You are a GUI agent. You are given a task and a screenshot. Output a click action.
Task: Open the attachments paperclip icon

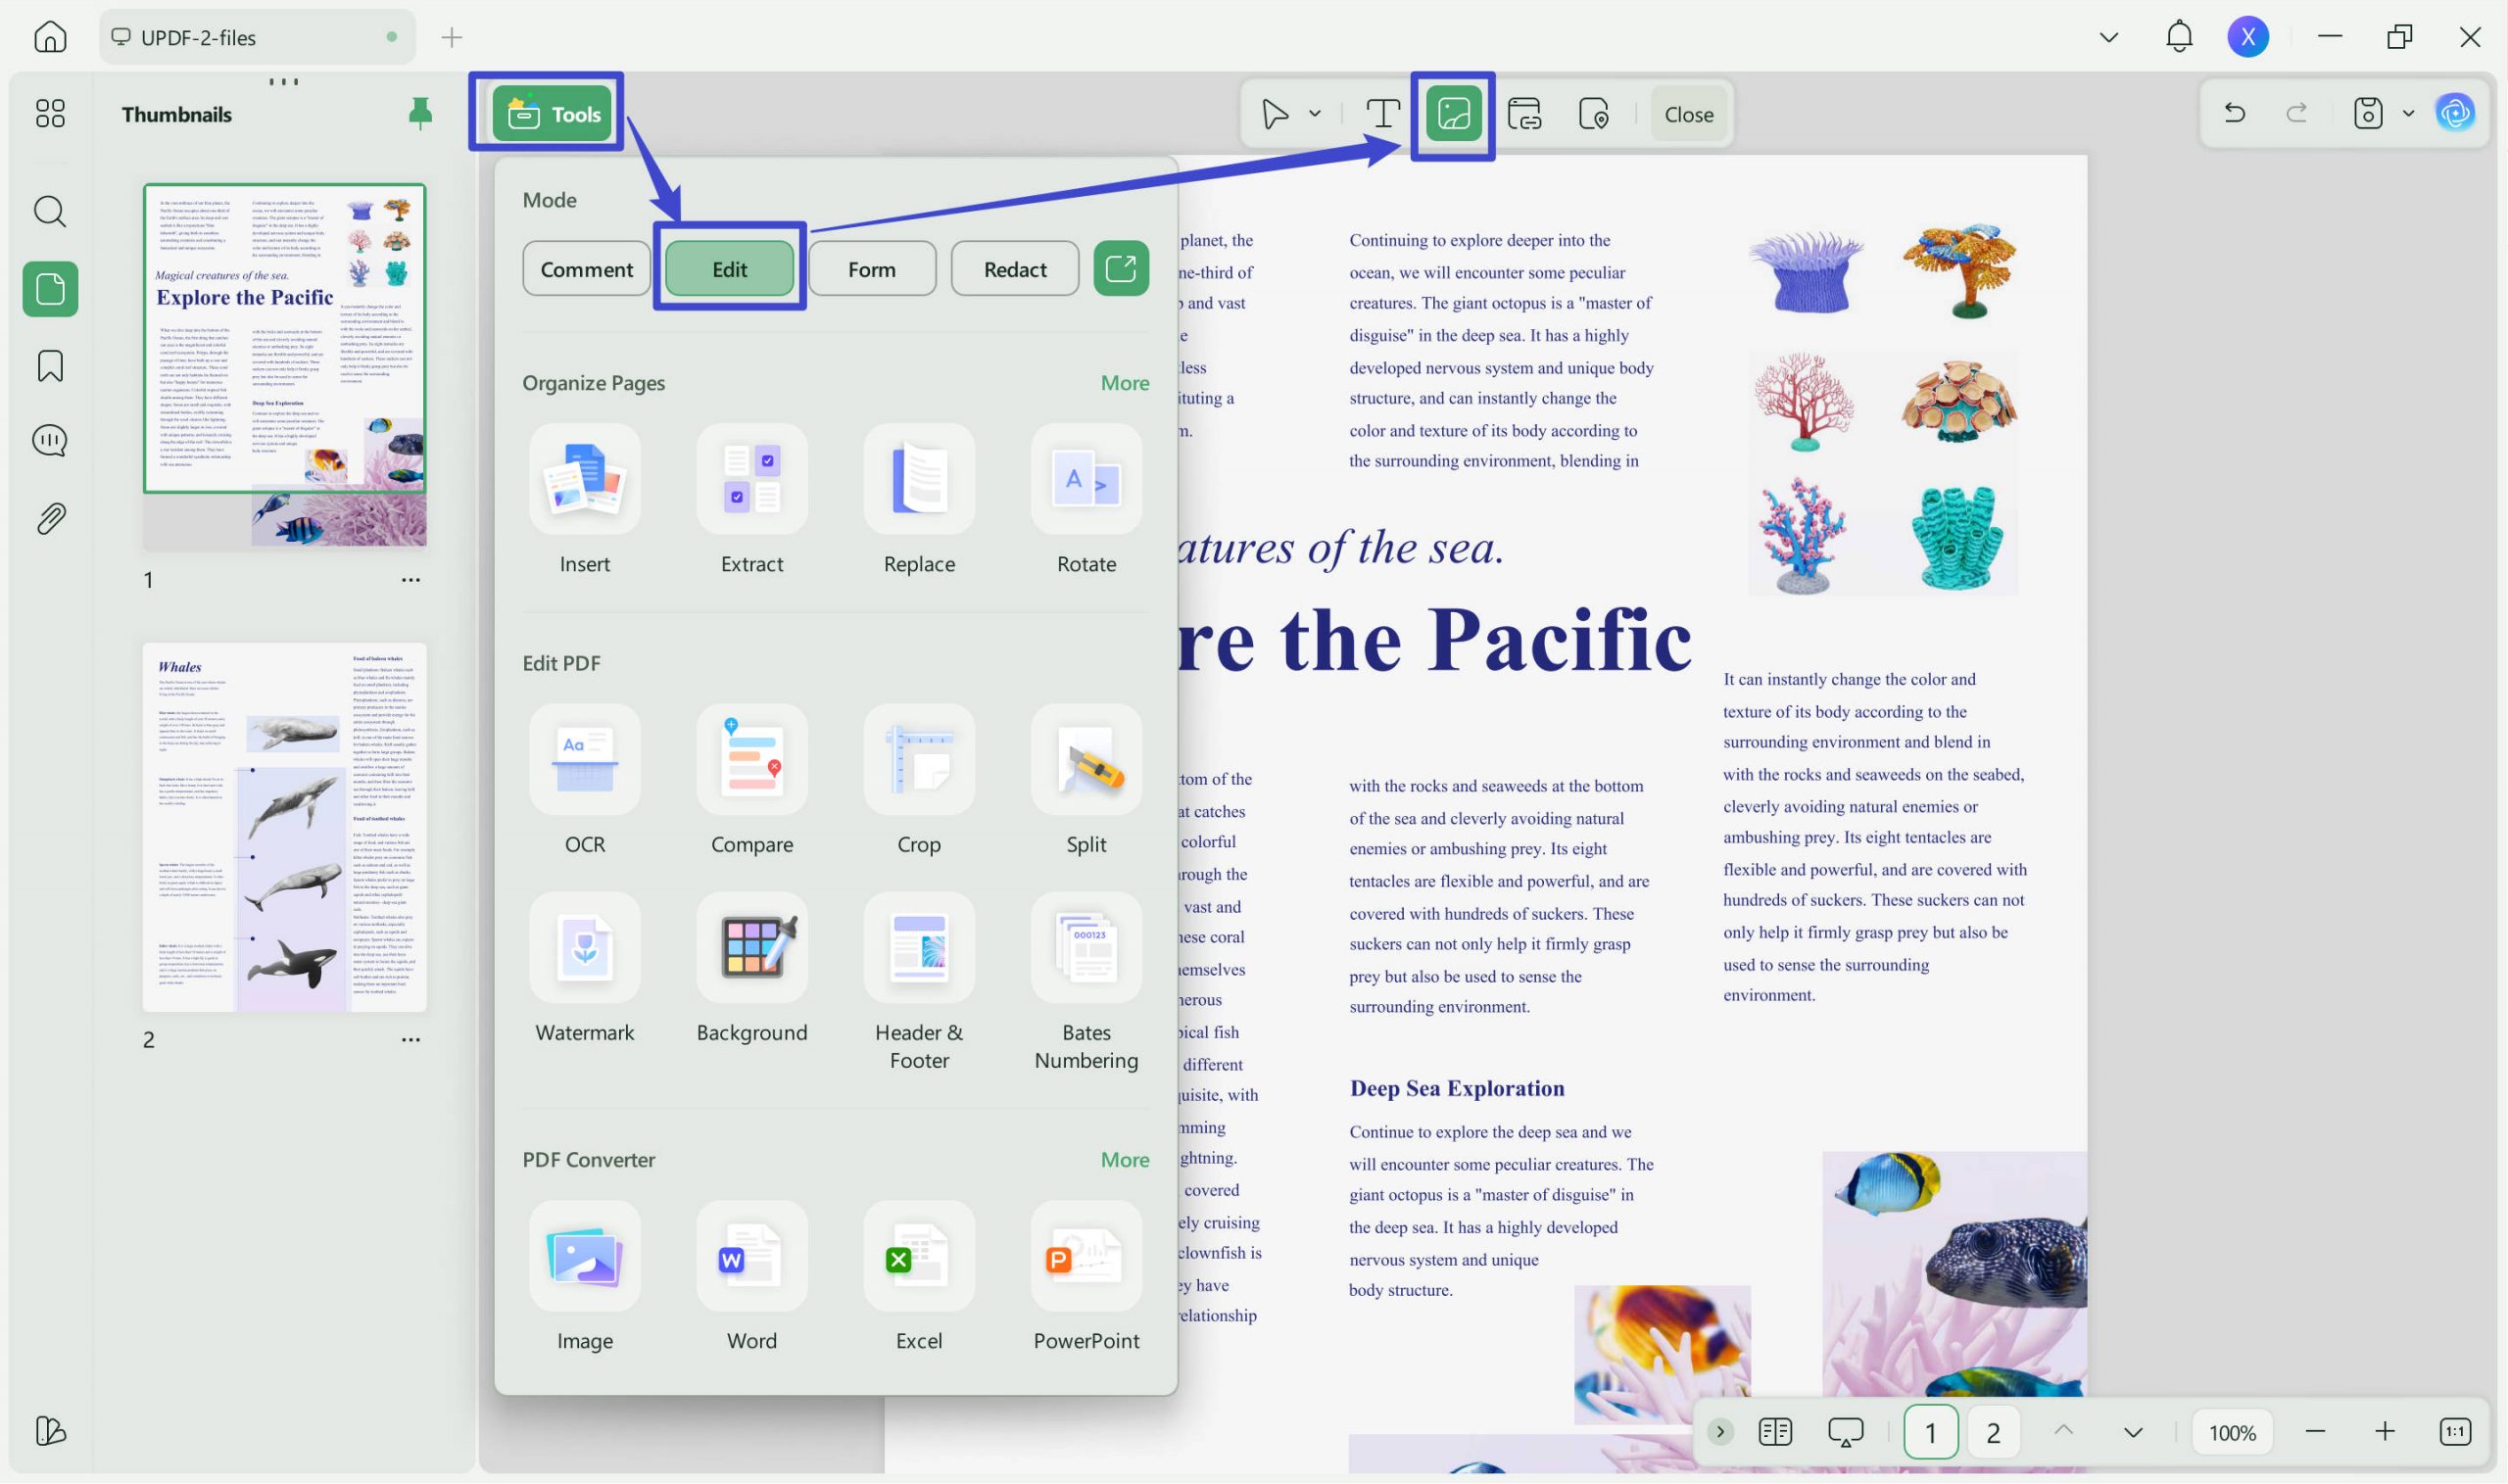[50, 519]
